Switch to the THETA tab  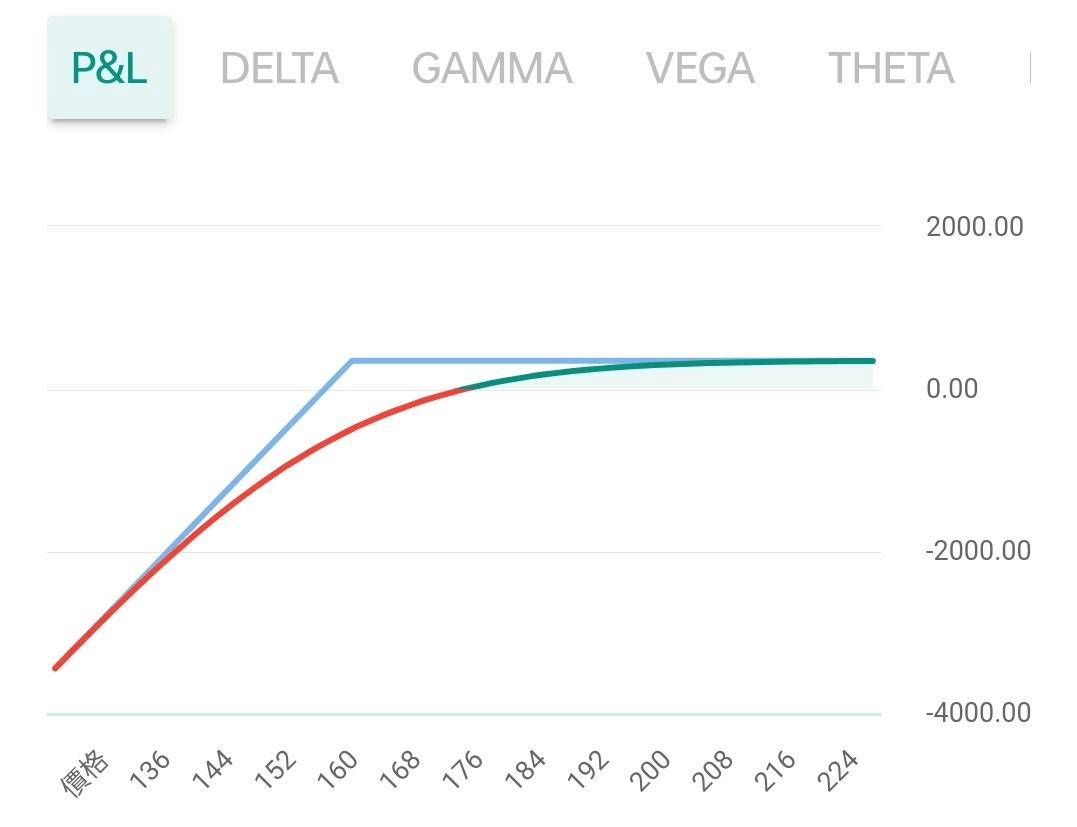(x=890, y=68)
